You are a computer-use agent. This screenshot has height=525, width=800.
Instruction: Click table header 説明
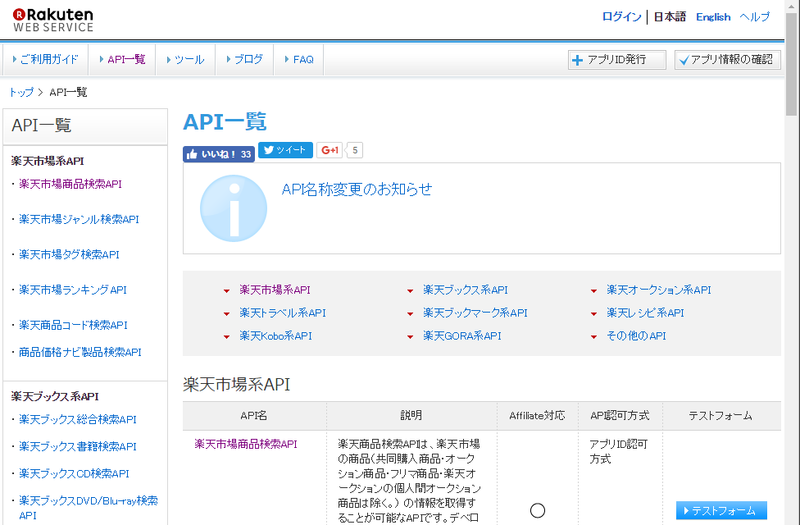point(411,416)
